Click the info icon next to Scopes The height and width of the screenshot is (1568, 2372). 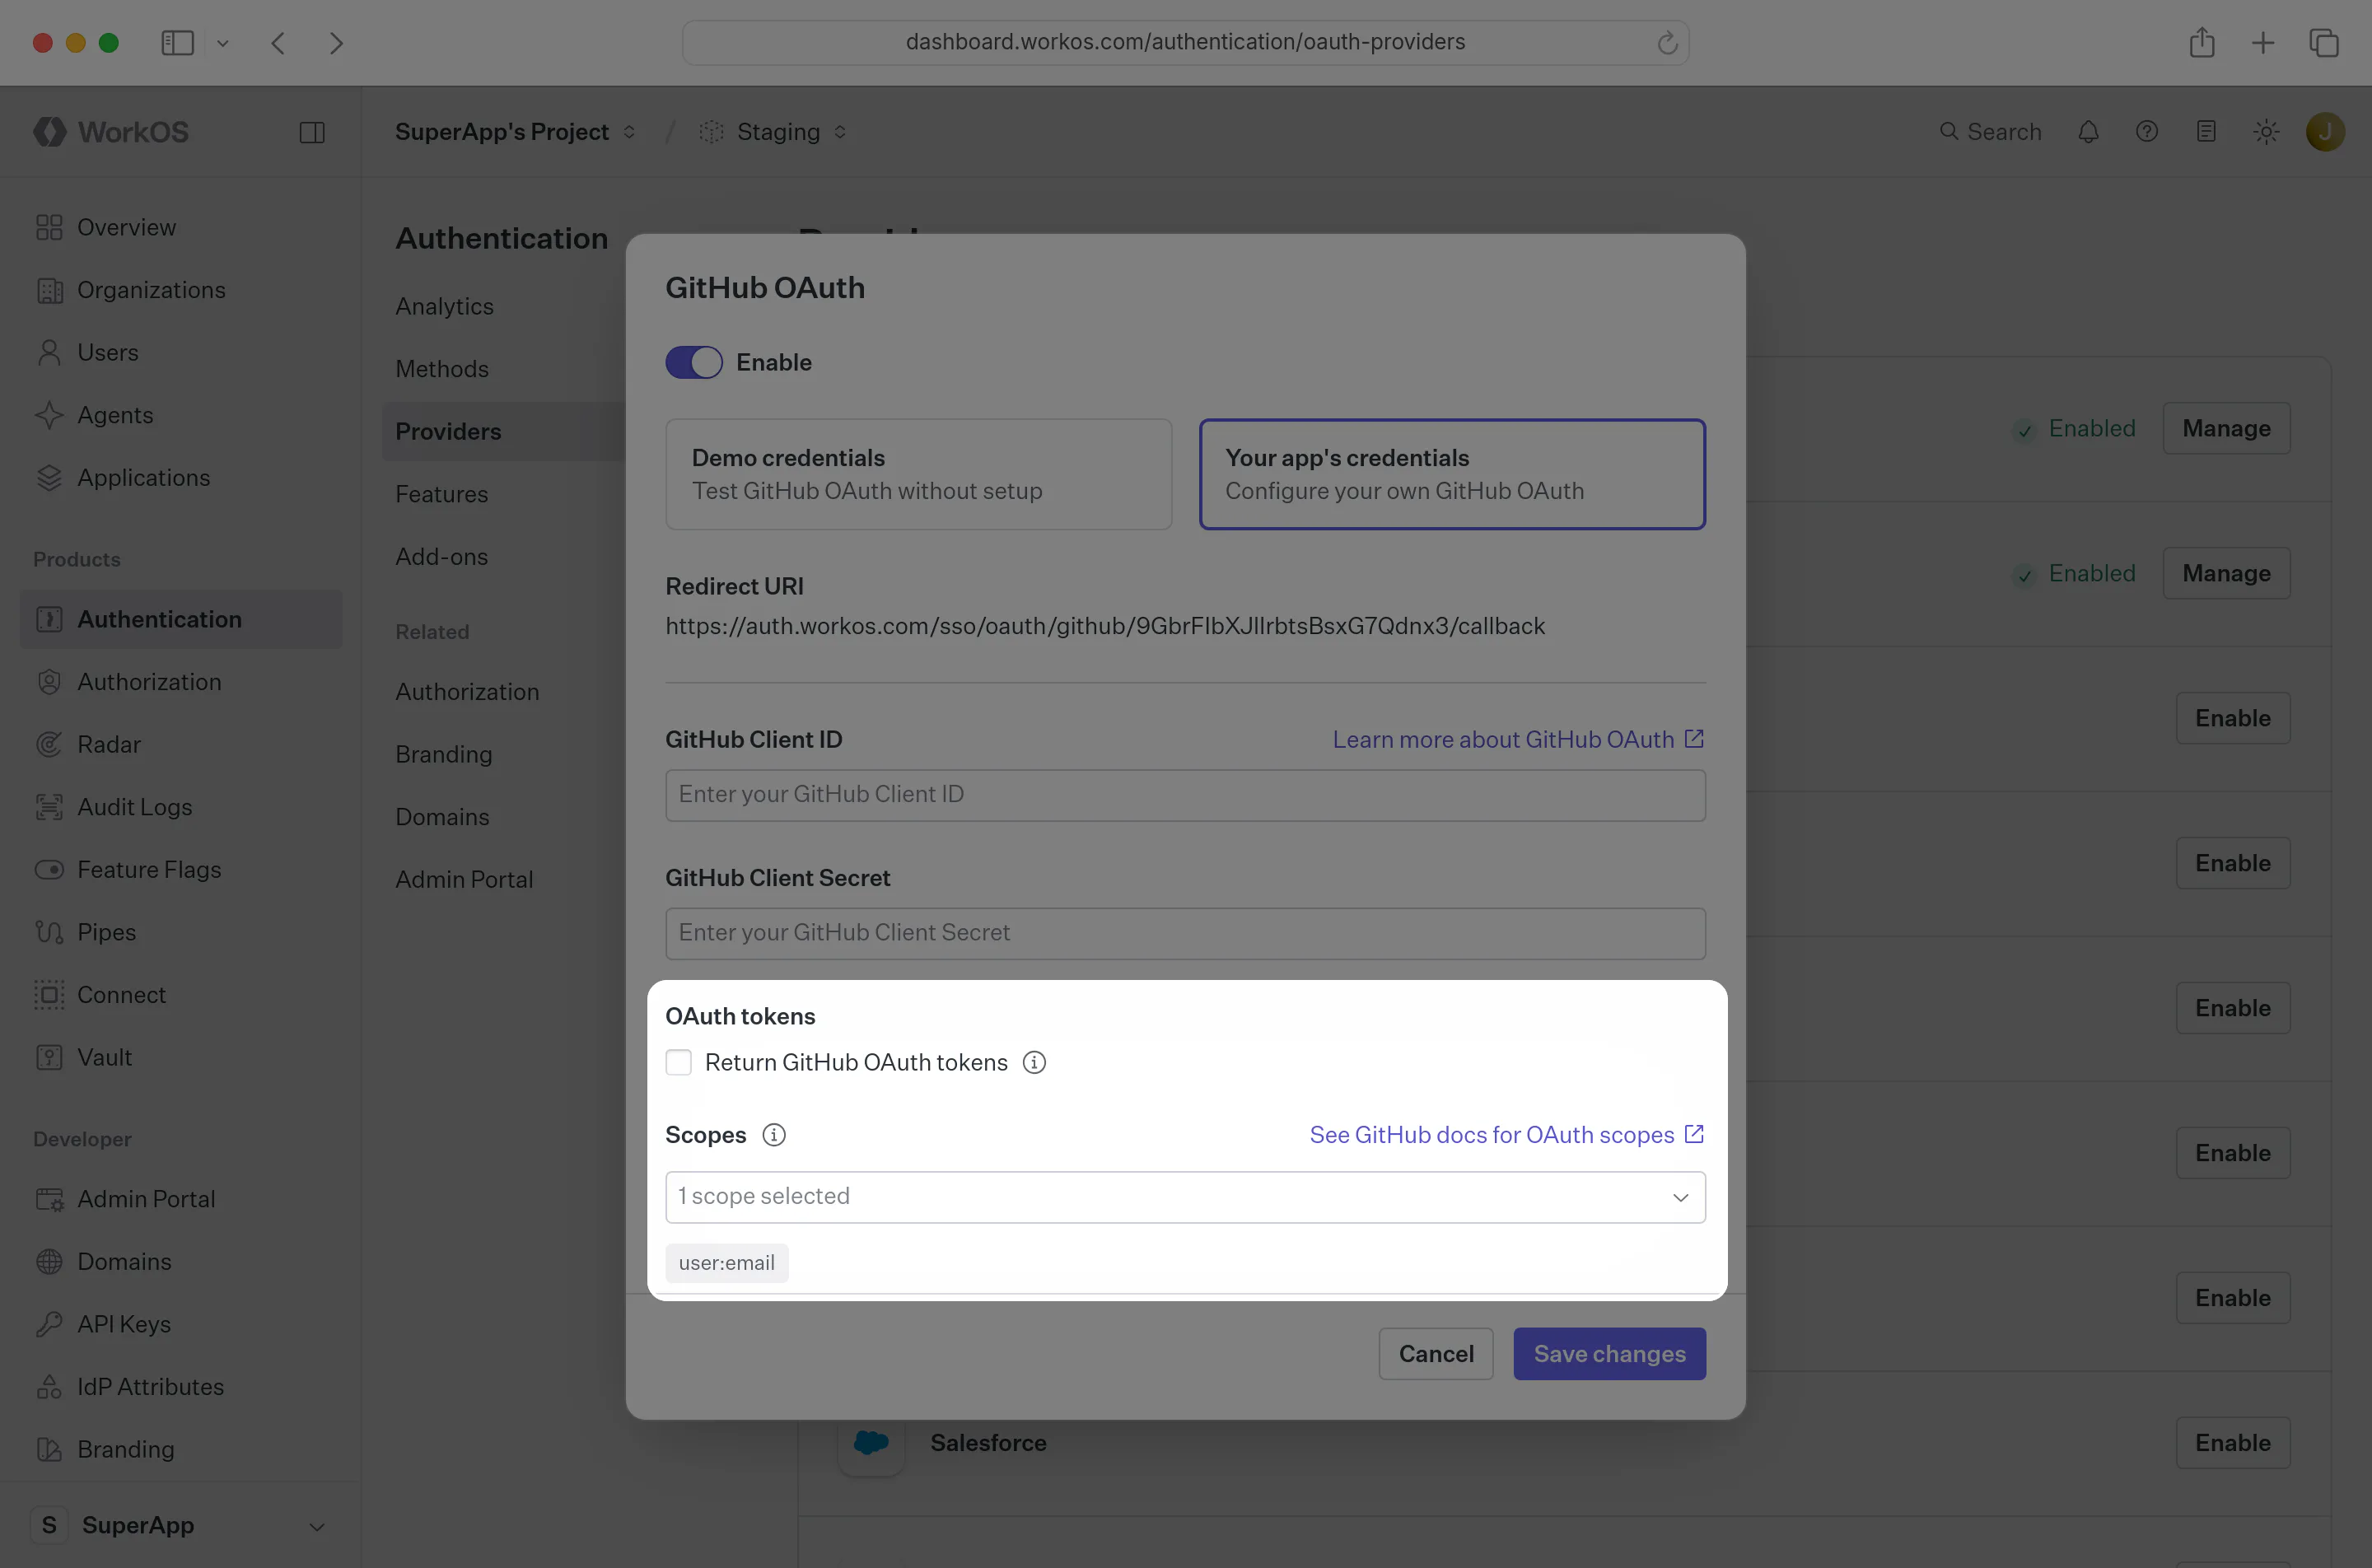pos(774,1135)
